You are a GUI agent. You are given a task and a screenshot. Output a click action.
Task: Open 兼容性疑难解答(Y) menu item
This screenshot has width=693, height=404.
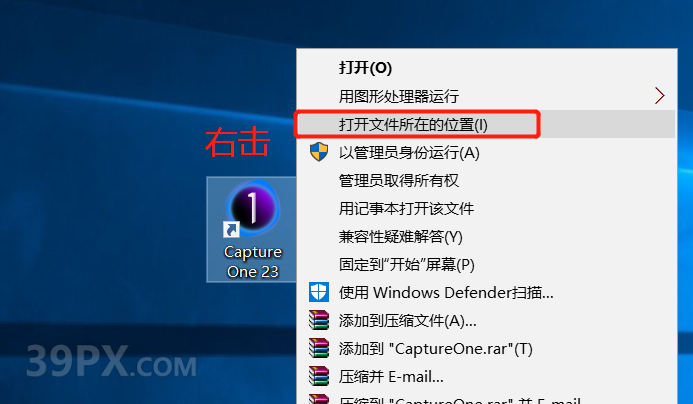pos(487,236)
